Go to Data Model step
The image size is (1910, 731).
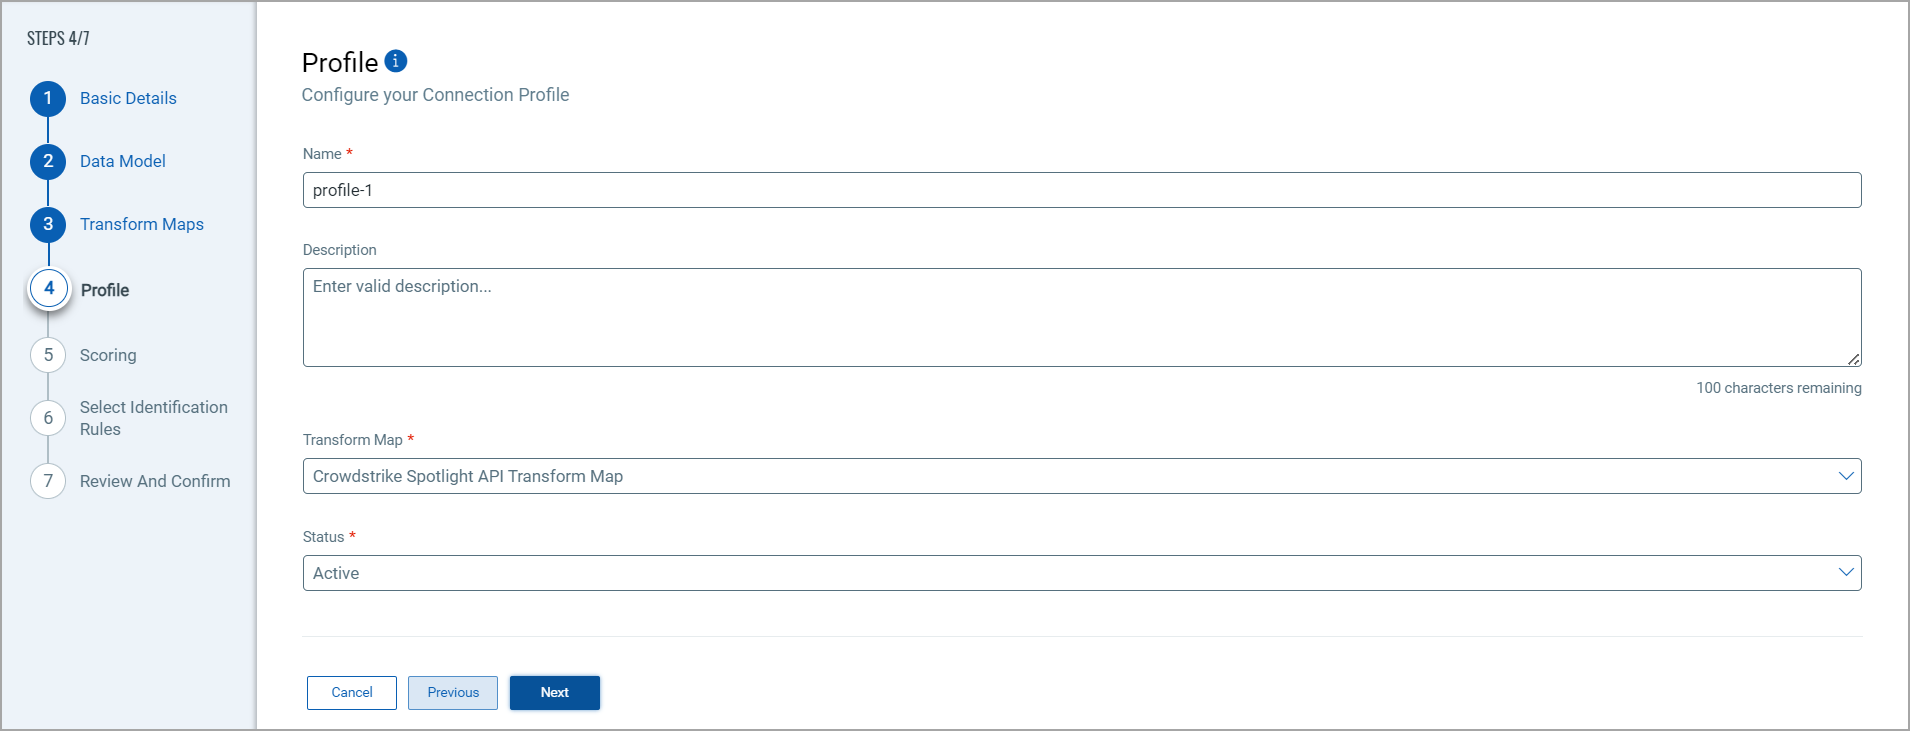point(123,161)
